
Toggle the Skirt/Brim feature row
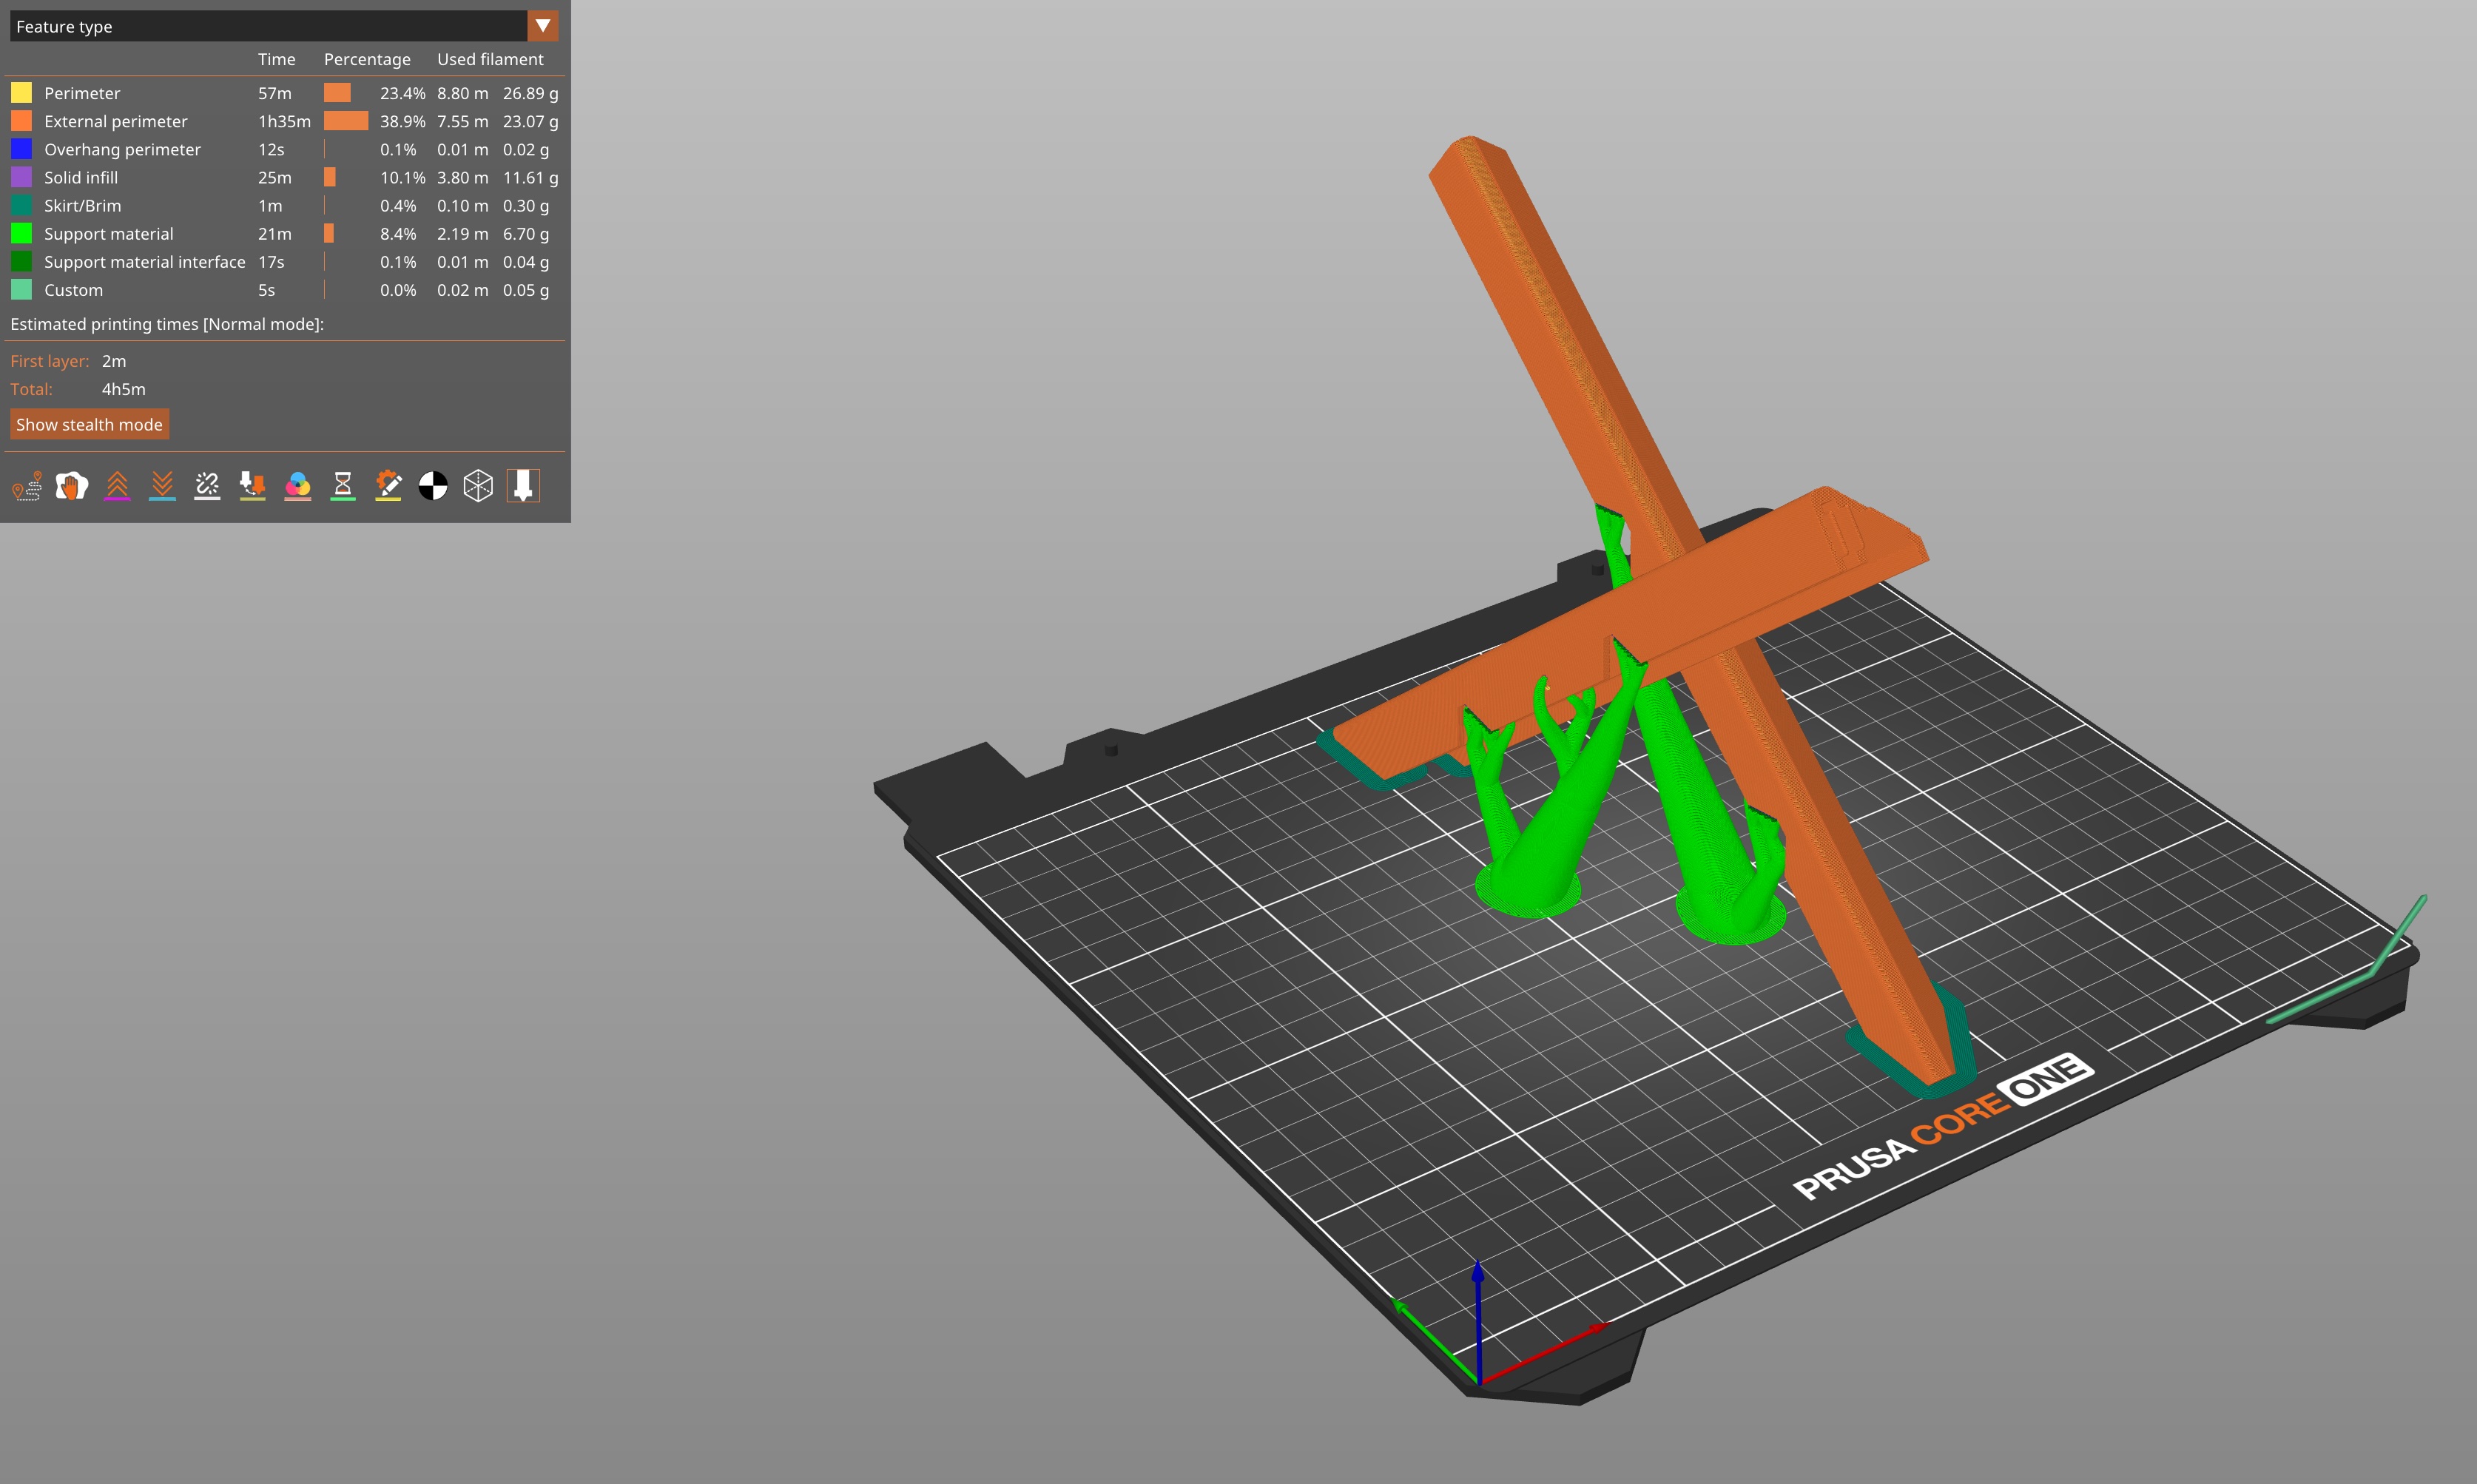pos(285,205)
